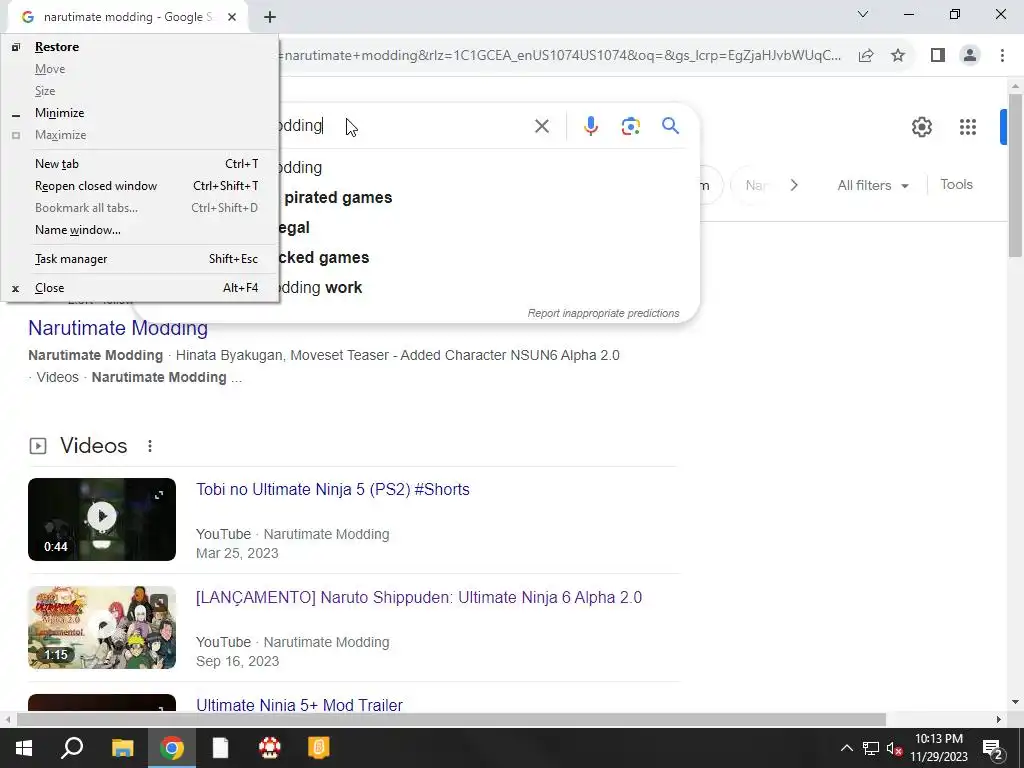Image resolution: width=1024 pixels, height=768 pixels.
Task: Open Windows taskbar search
Action: 72,748
